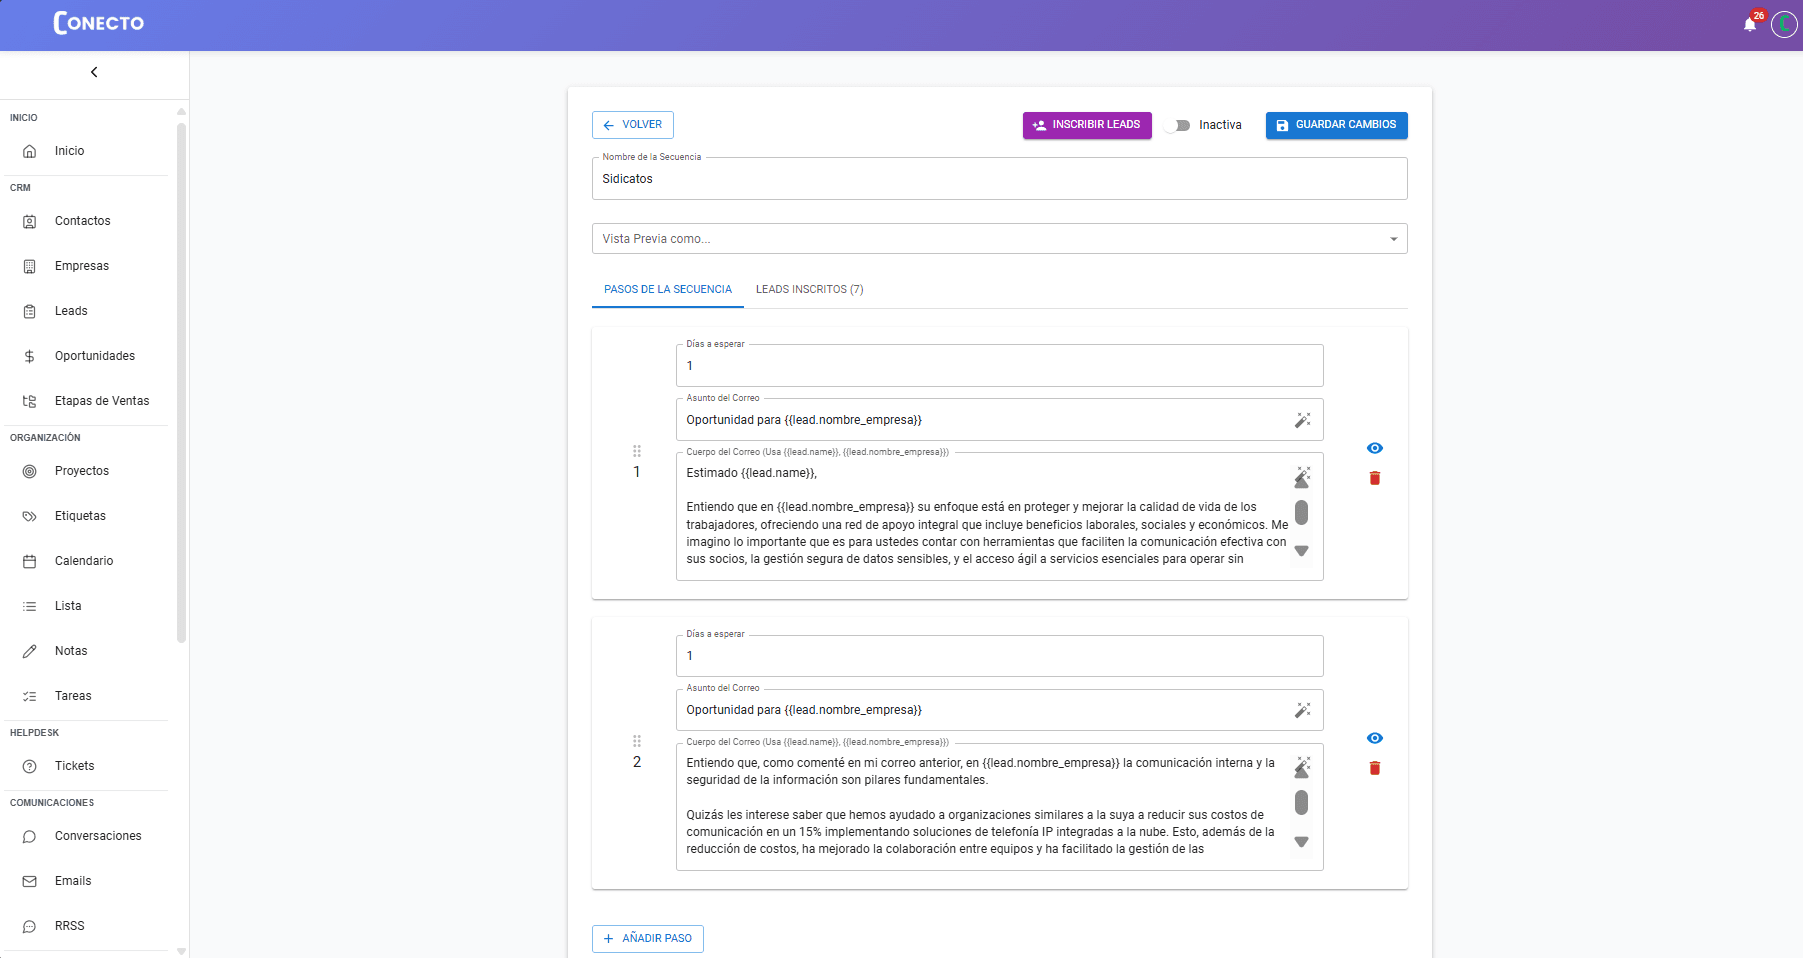The height and width of the screenshot is (958, 1803).
Task: Open Oportunidades in the sidebar
Action: click(94, 356)
